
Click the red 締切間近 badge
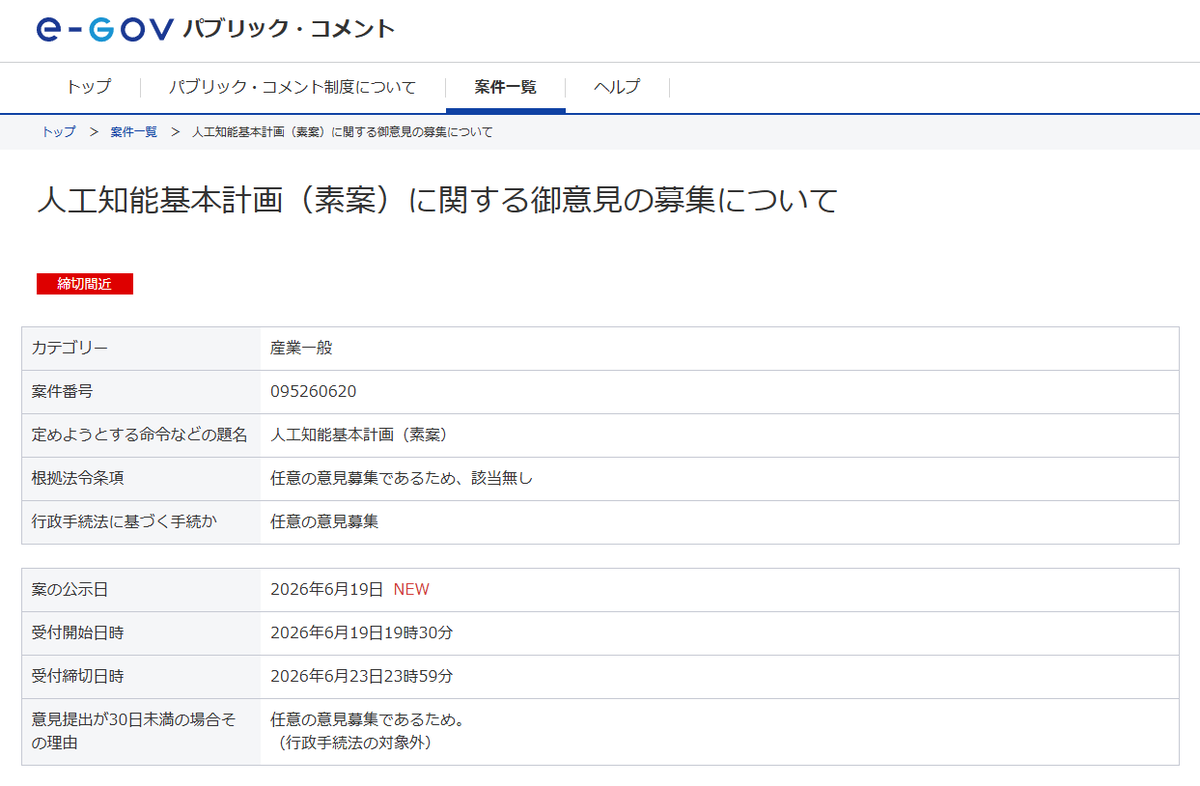point(85,284)
